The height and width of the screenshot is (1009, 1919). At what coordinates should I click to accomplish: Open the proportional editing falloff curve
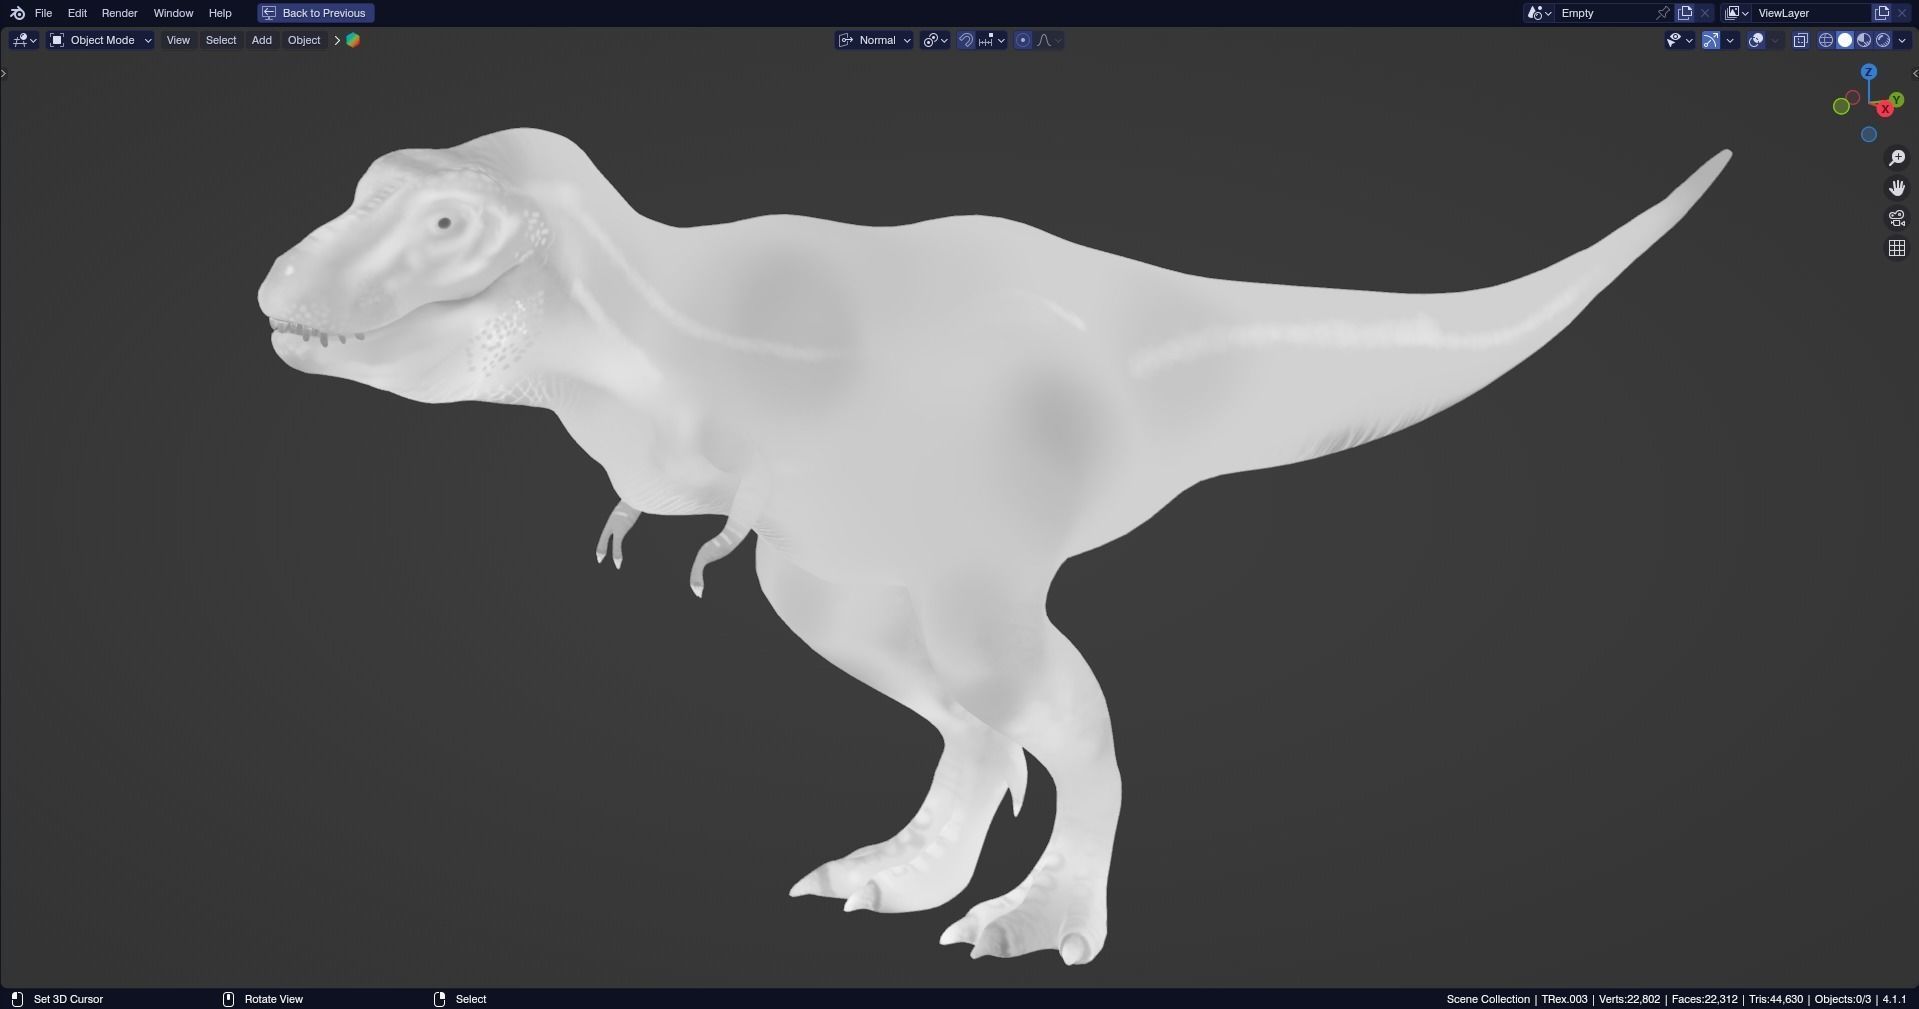(x=1049, y=40)
